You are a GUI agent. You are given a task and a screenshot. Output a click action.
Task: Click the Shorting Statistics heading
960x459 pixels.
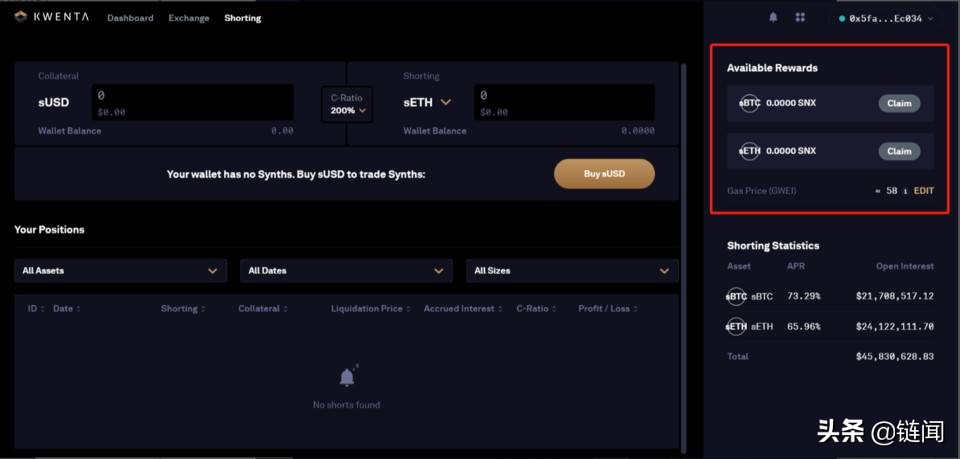click(773, 245)
